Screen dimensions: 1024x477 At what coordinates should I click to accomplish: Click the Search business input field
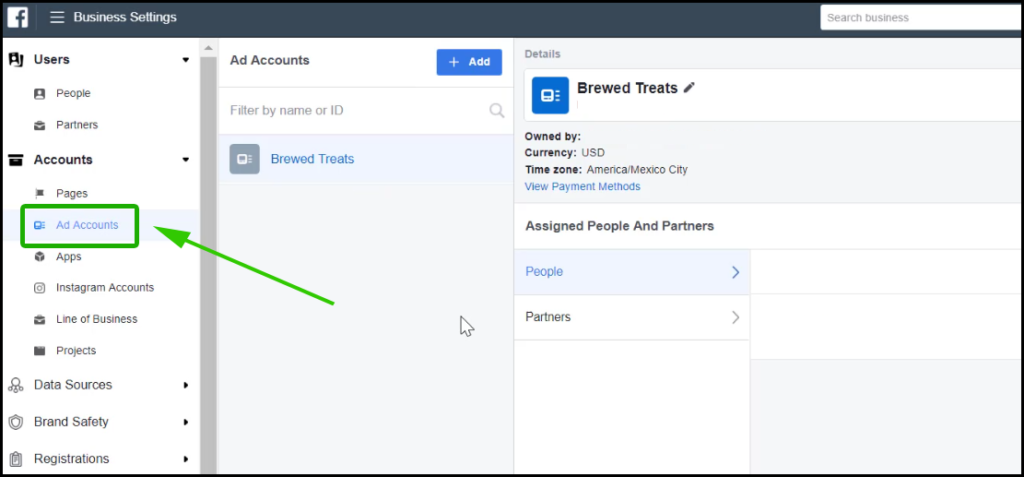[x=921, y=18]
